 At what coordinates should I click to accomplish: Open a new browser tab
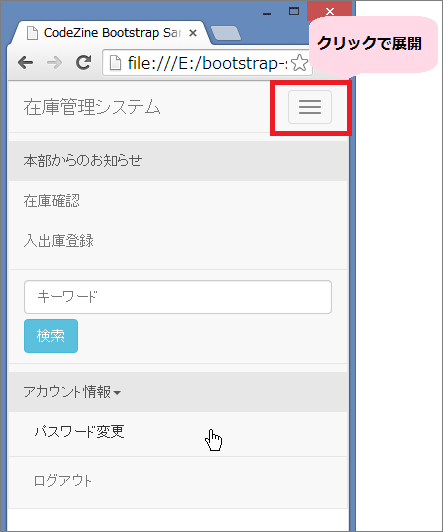(x=226, y=33)
